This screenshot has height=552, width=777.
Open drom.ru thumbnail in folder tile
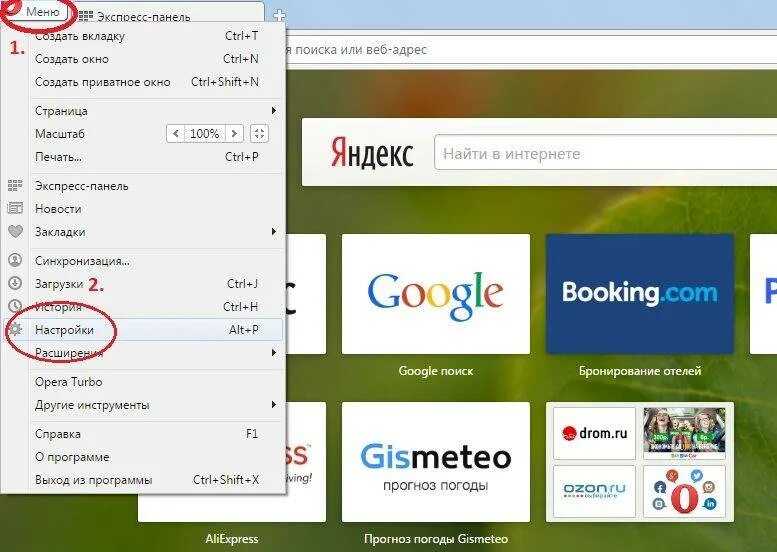[594, 434]
